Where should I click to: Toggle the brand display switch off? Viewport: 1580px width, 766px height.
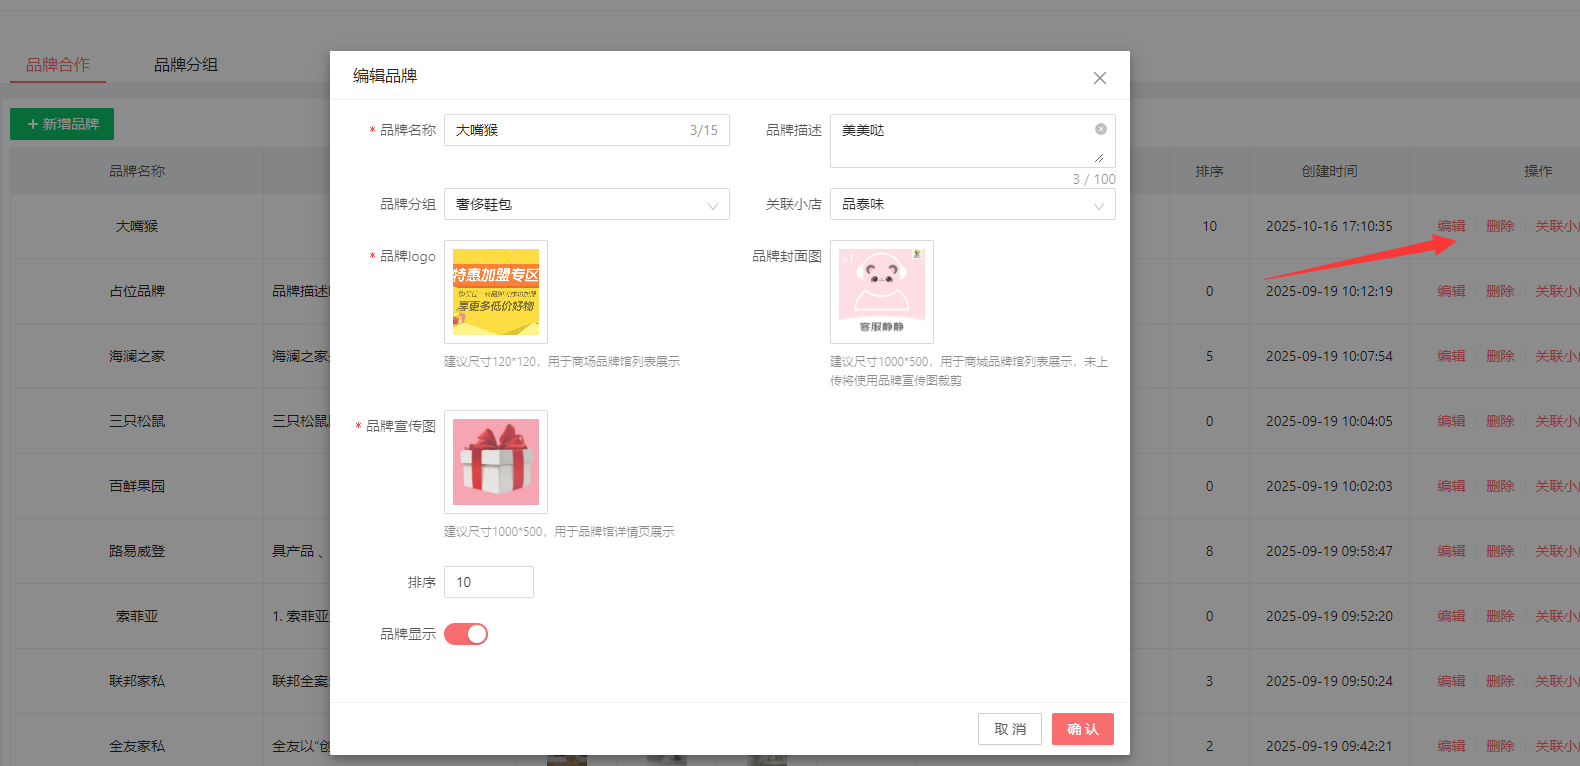466,634
